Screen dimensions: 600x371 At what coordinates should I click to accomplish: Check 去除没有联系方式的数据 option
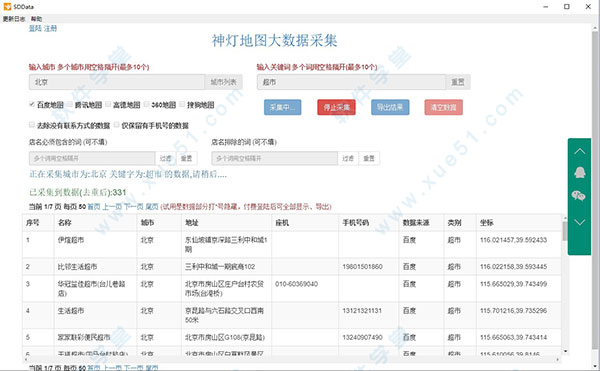[32, 125]
